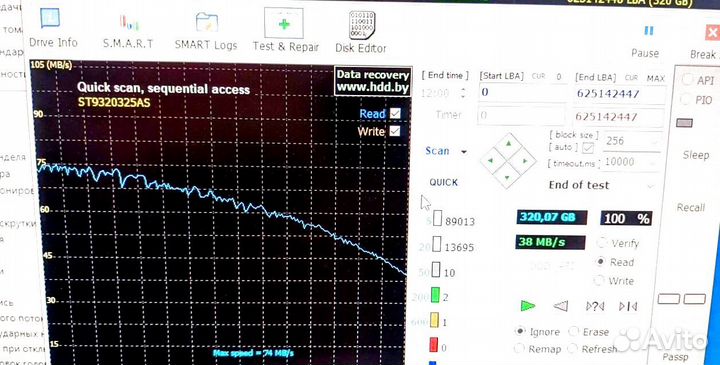Screen dimensions: 720x365
Task: Click the Sleep button
Action: [696, 155]
